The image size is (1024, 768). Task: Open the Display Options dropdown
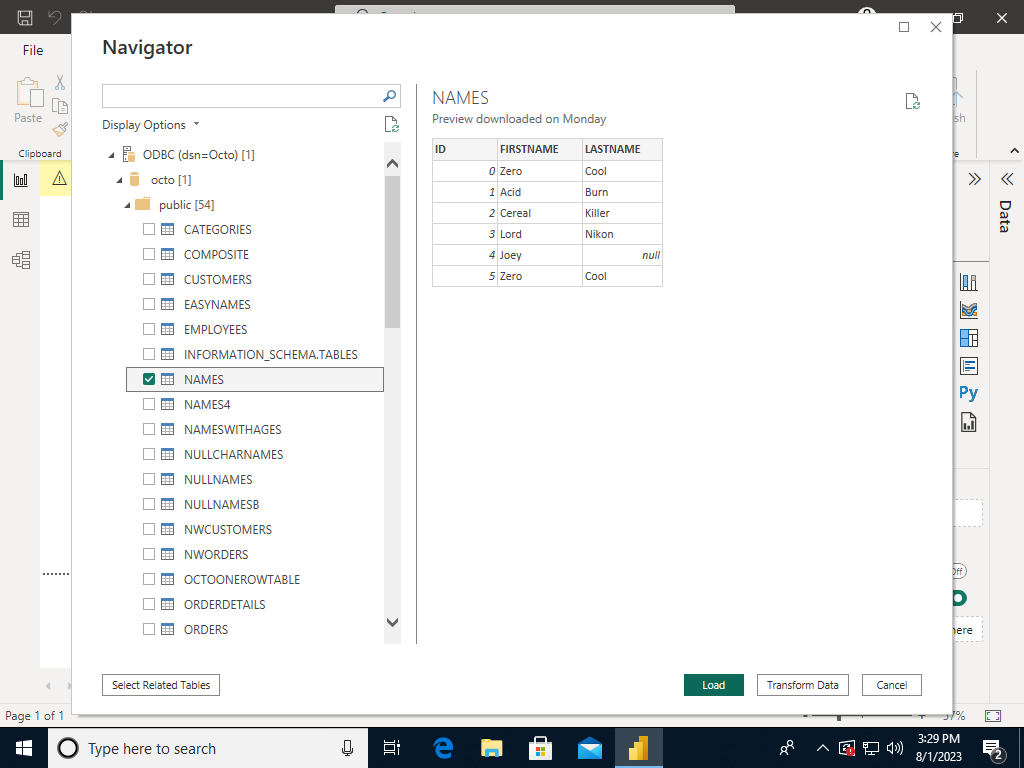(x=147, y=124)
